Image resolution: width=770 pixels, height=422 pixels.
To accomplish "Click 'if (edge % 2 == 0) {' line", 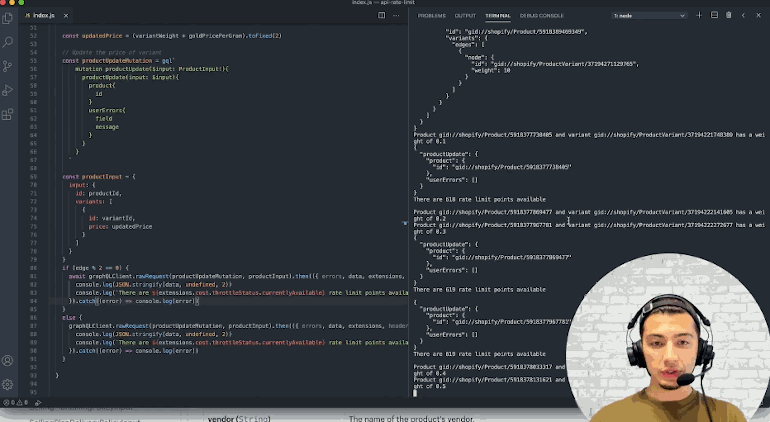I will 95,268.
